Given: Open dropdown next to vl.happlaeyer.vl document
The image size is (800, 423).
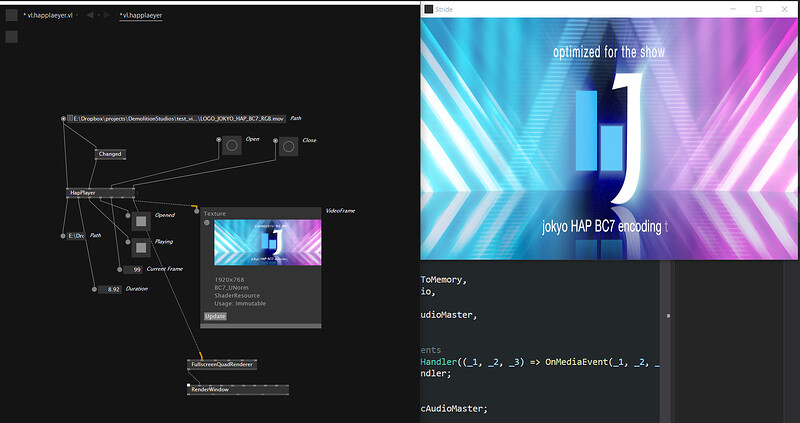Looking at the screenshot, I should [x=77, y=16].
